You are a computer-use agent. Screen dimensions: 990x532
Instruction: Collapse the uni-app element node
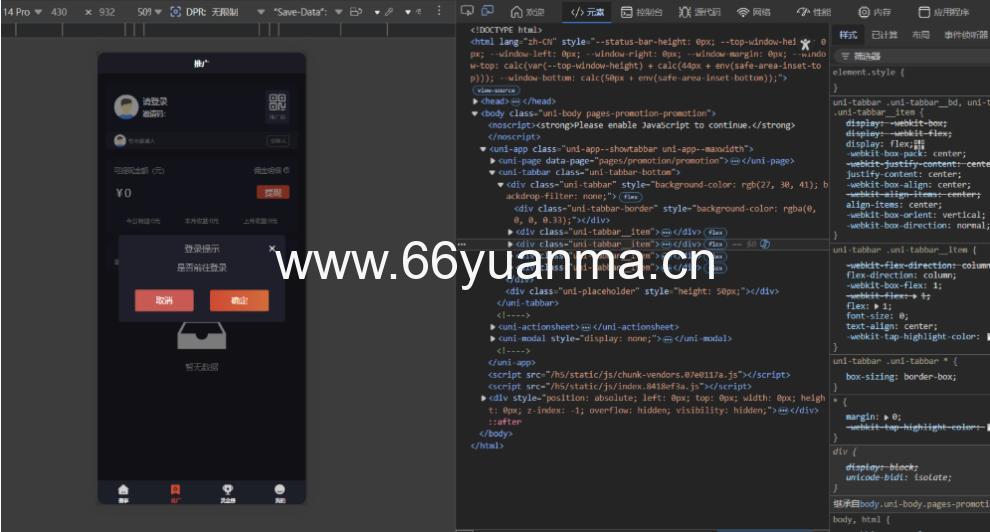point(483,150)
